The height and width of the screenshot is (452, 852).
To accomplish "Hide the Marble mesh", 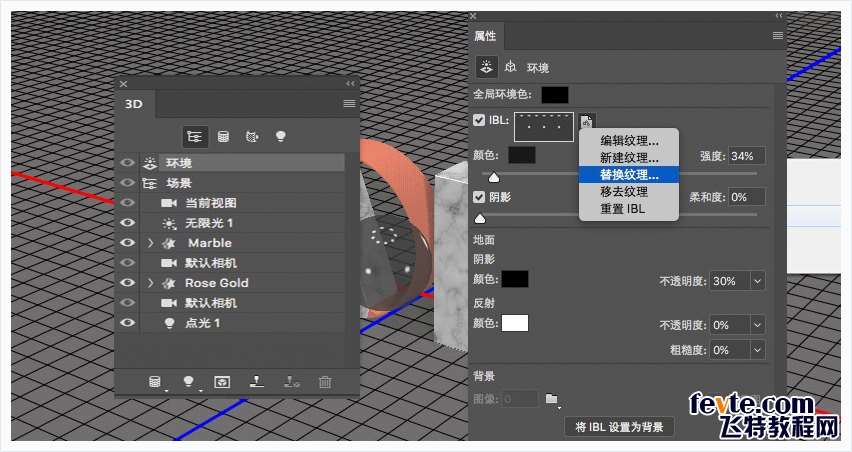I will [128, 242].
